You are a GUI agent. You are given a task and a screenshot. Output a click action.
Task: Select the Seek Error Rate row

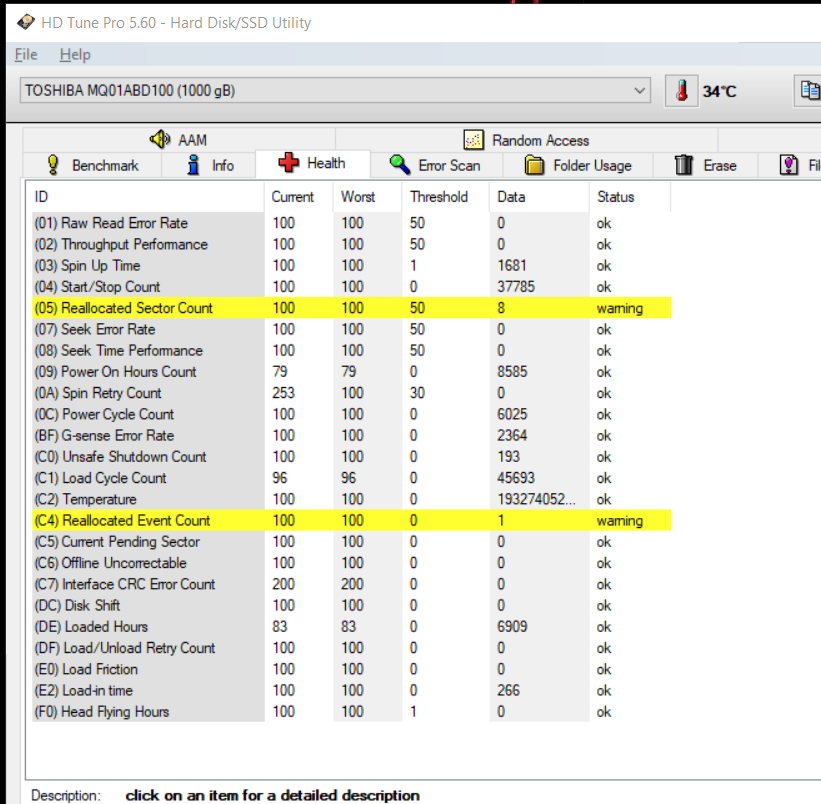pos(351,329)
